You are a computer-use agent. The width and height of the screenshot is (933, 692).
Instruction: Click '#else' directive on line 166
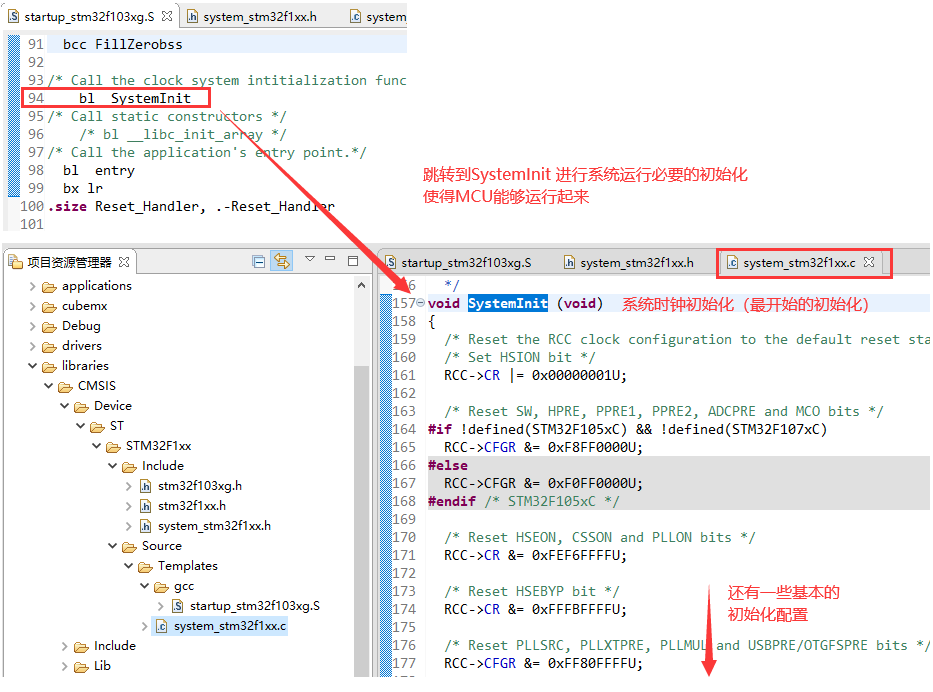[447, 465]
